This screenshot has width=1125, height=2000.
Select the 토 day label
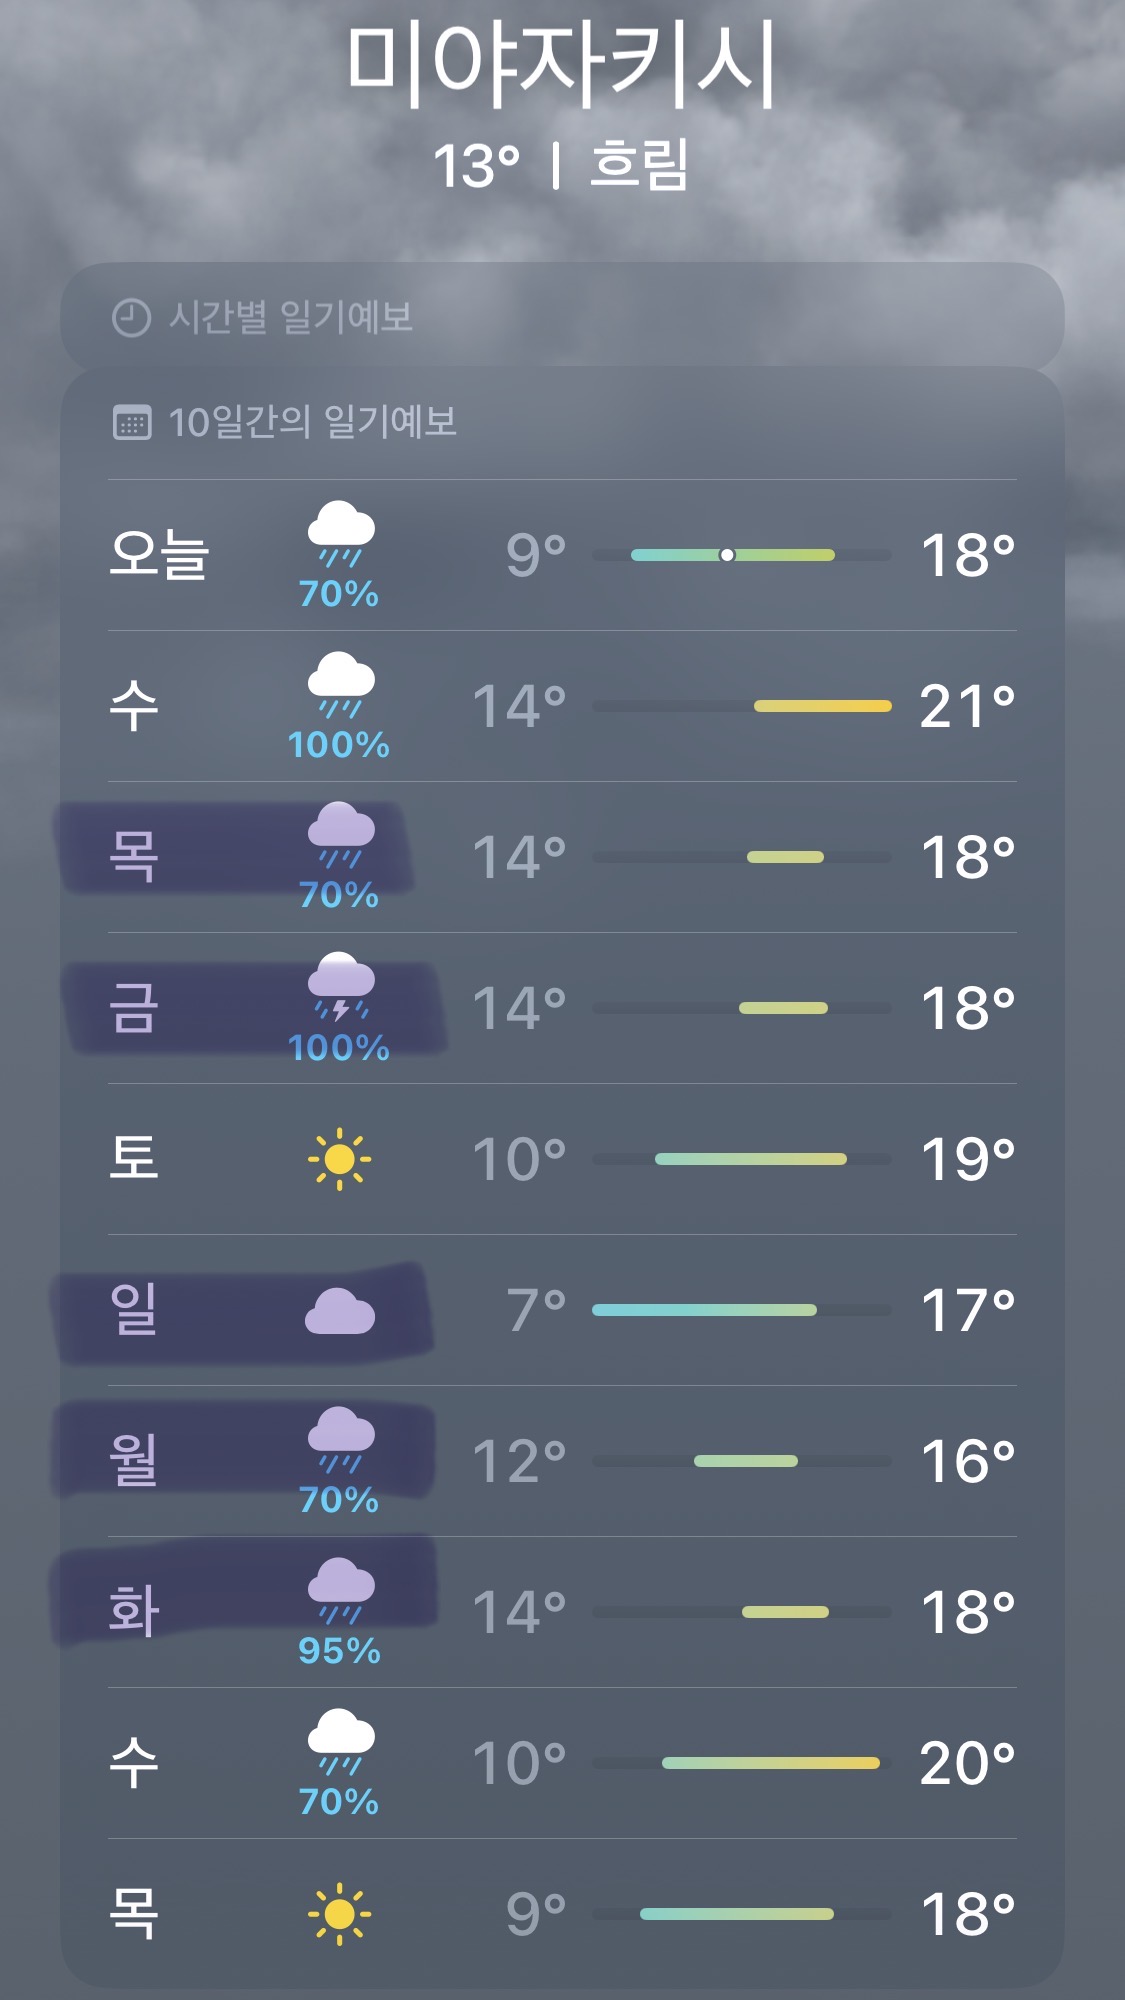(134, 1159)
